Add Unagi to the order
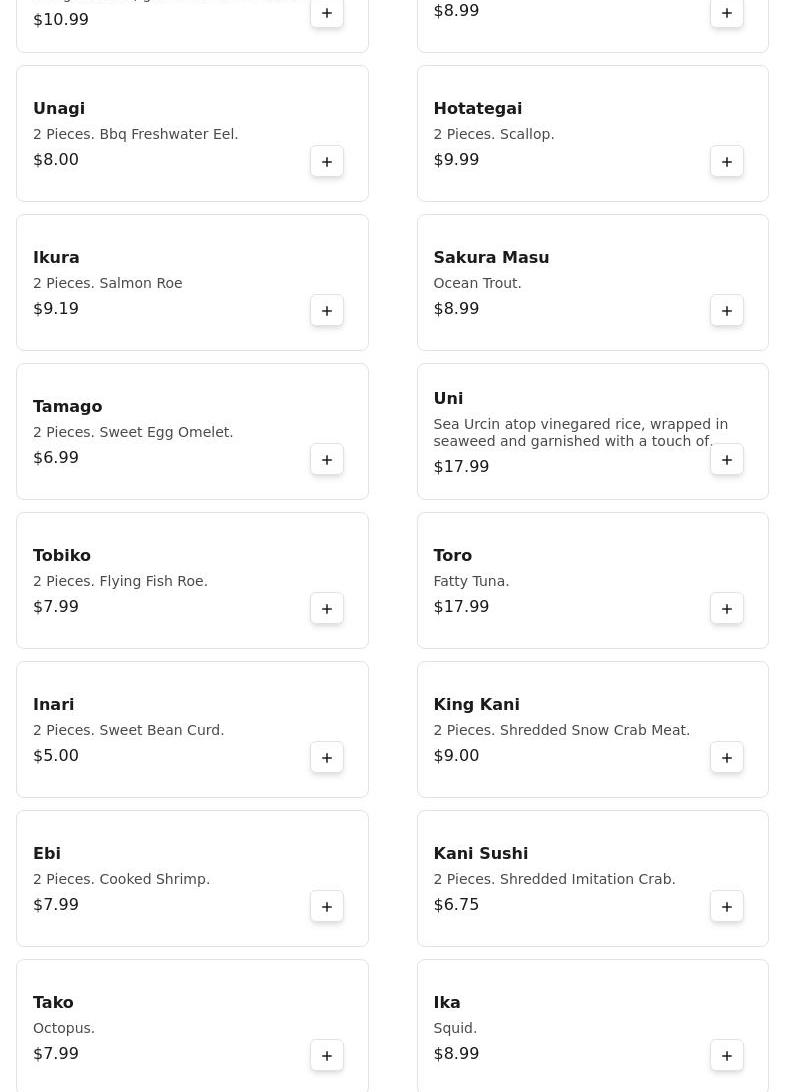Image resolution: width=785 pixels, height=1092 pixels. (x=327, y=162)
